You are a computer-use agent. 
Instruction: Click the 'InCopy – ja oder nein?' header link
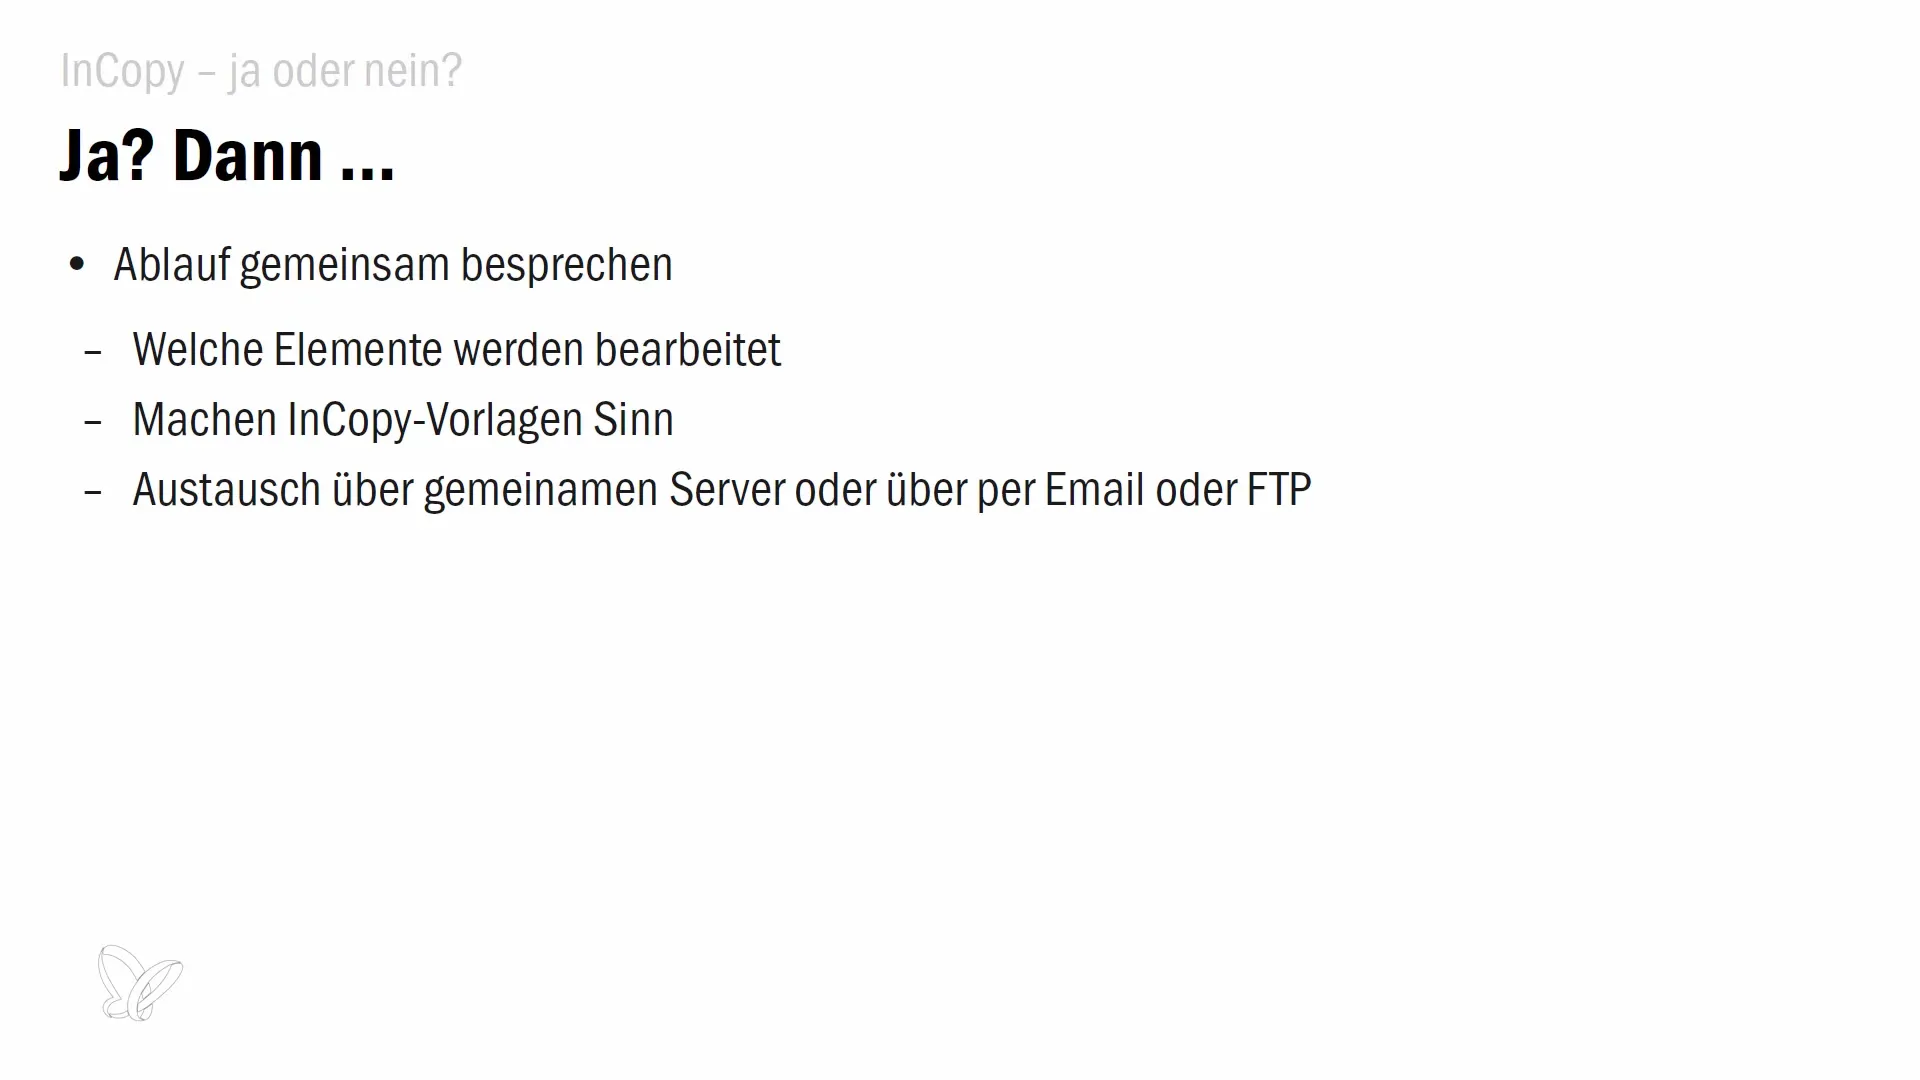coord(260,69)
